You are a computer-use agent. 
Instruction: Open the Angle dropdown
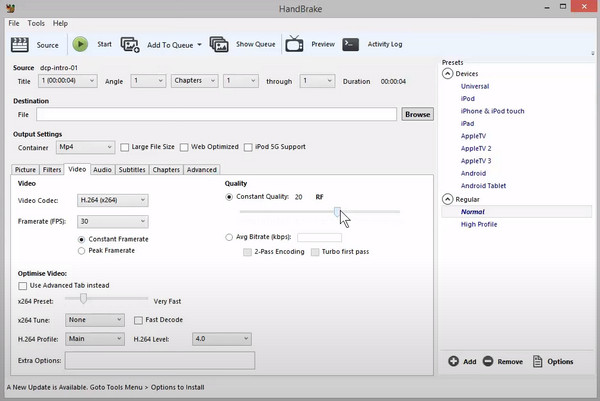(x=148, y=81)
